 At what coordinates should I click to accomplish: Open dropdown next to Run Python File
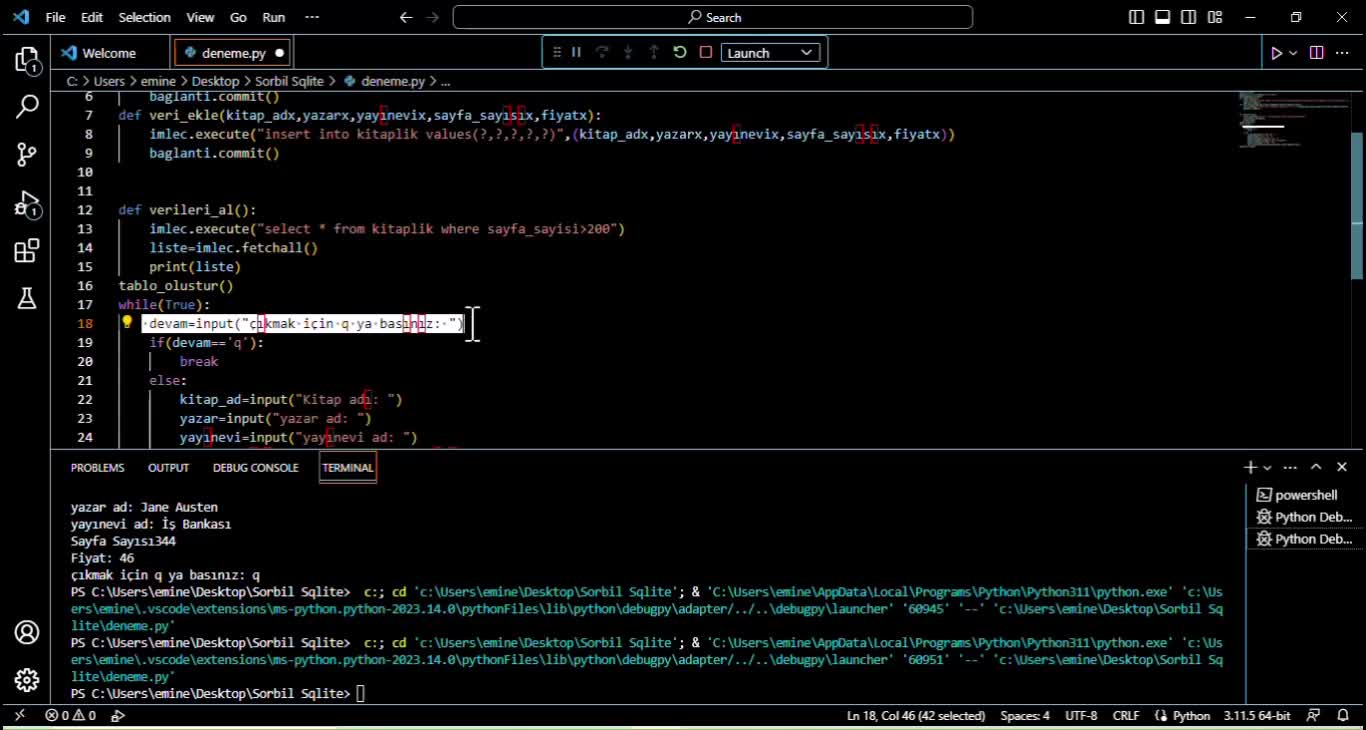coord(1293,53)
